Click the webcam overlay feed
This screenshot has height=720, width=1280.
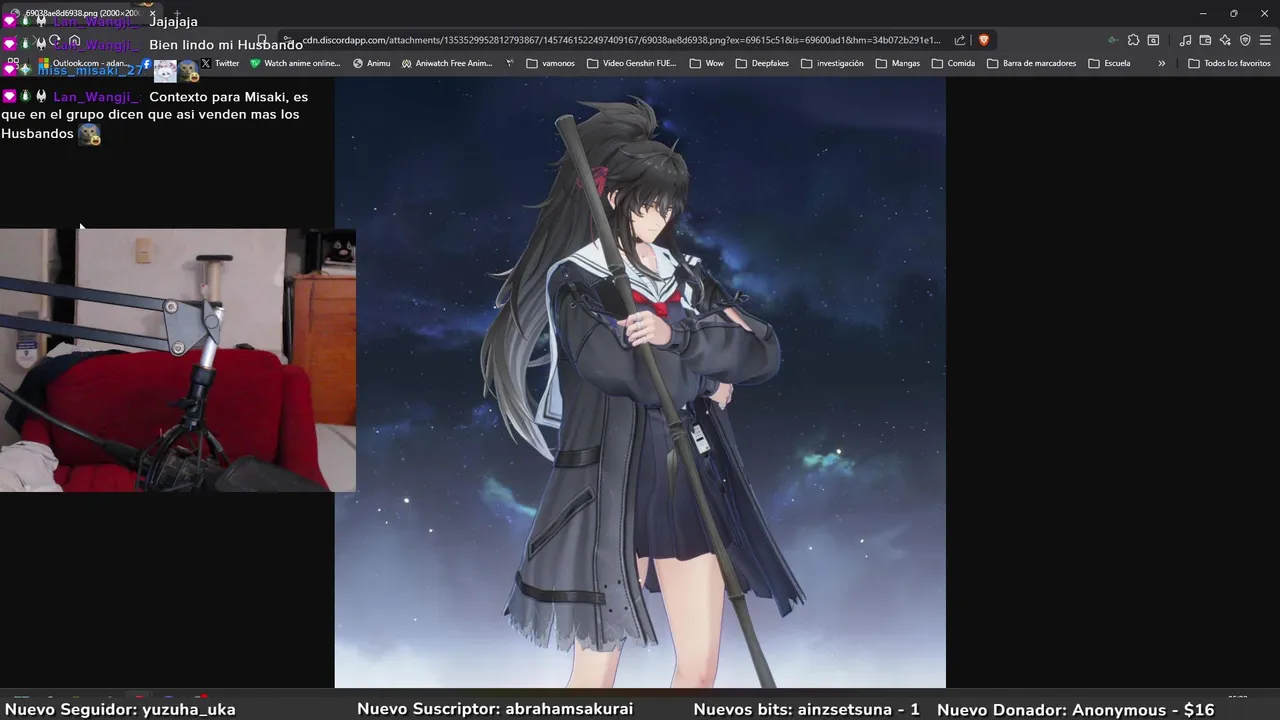click(178, 360)
